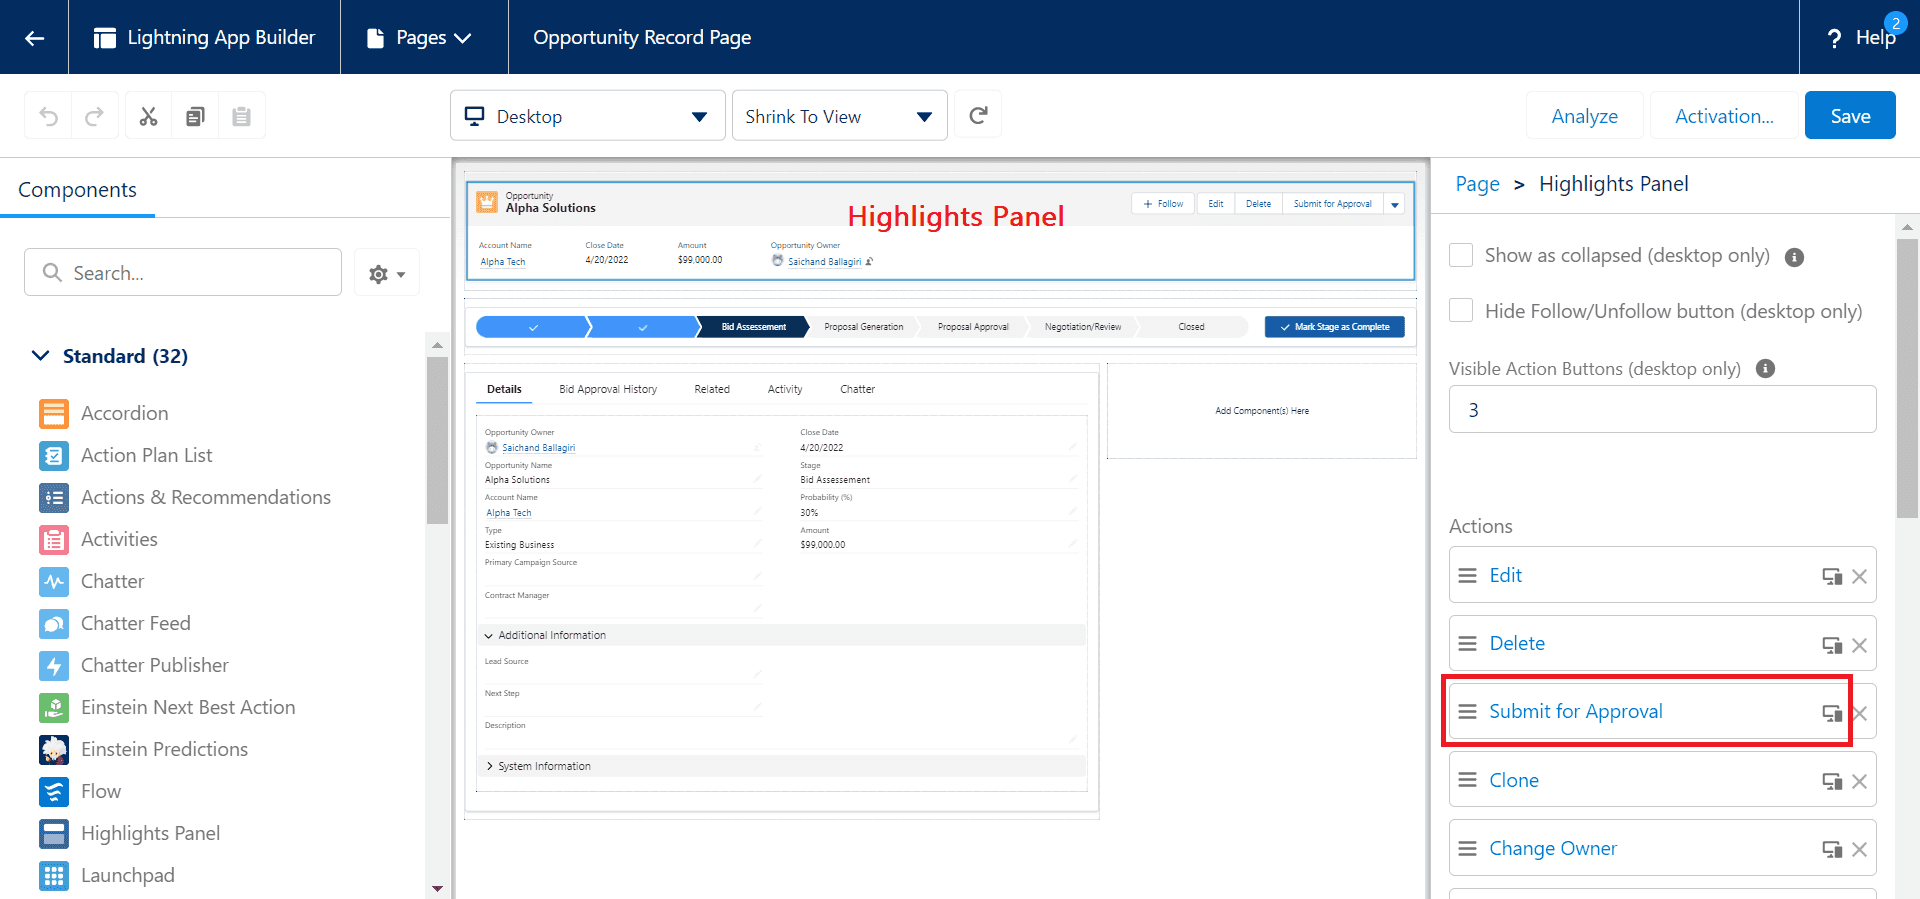The width and height of the screenshot is (1920, 899).
Task: Open the Pages dropdown menu
Action: pos(419,37)
